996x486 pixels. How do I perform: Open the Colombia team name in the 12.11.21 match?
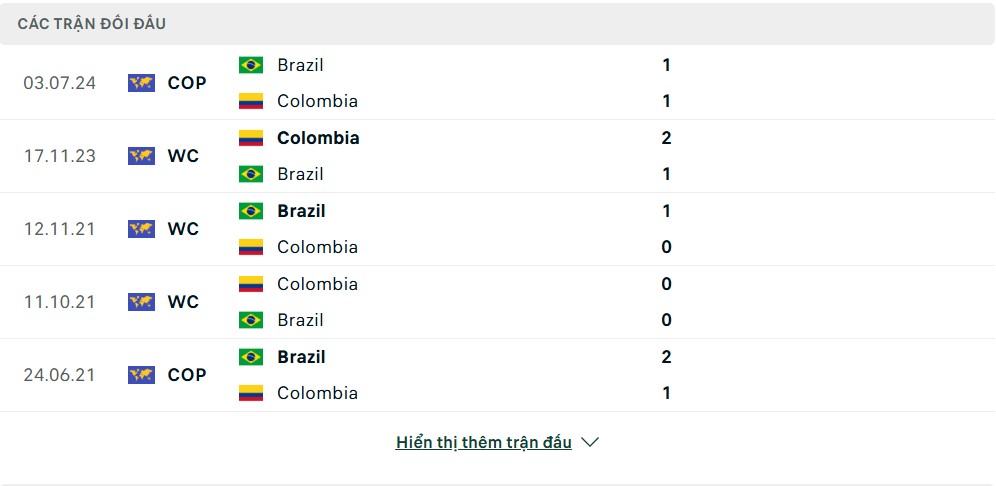(318, 247)
